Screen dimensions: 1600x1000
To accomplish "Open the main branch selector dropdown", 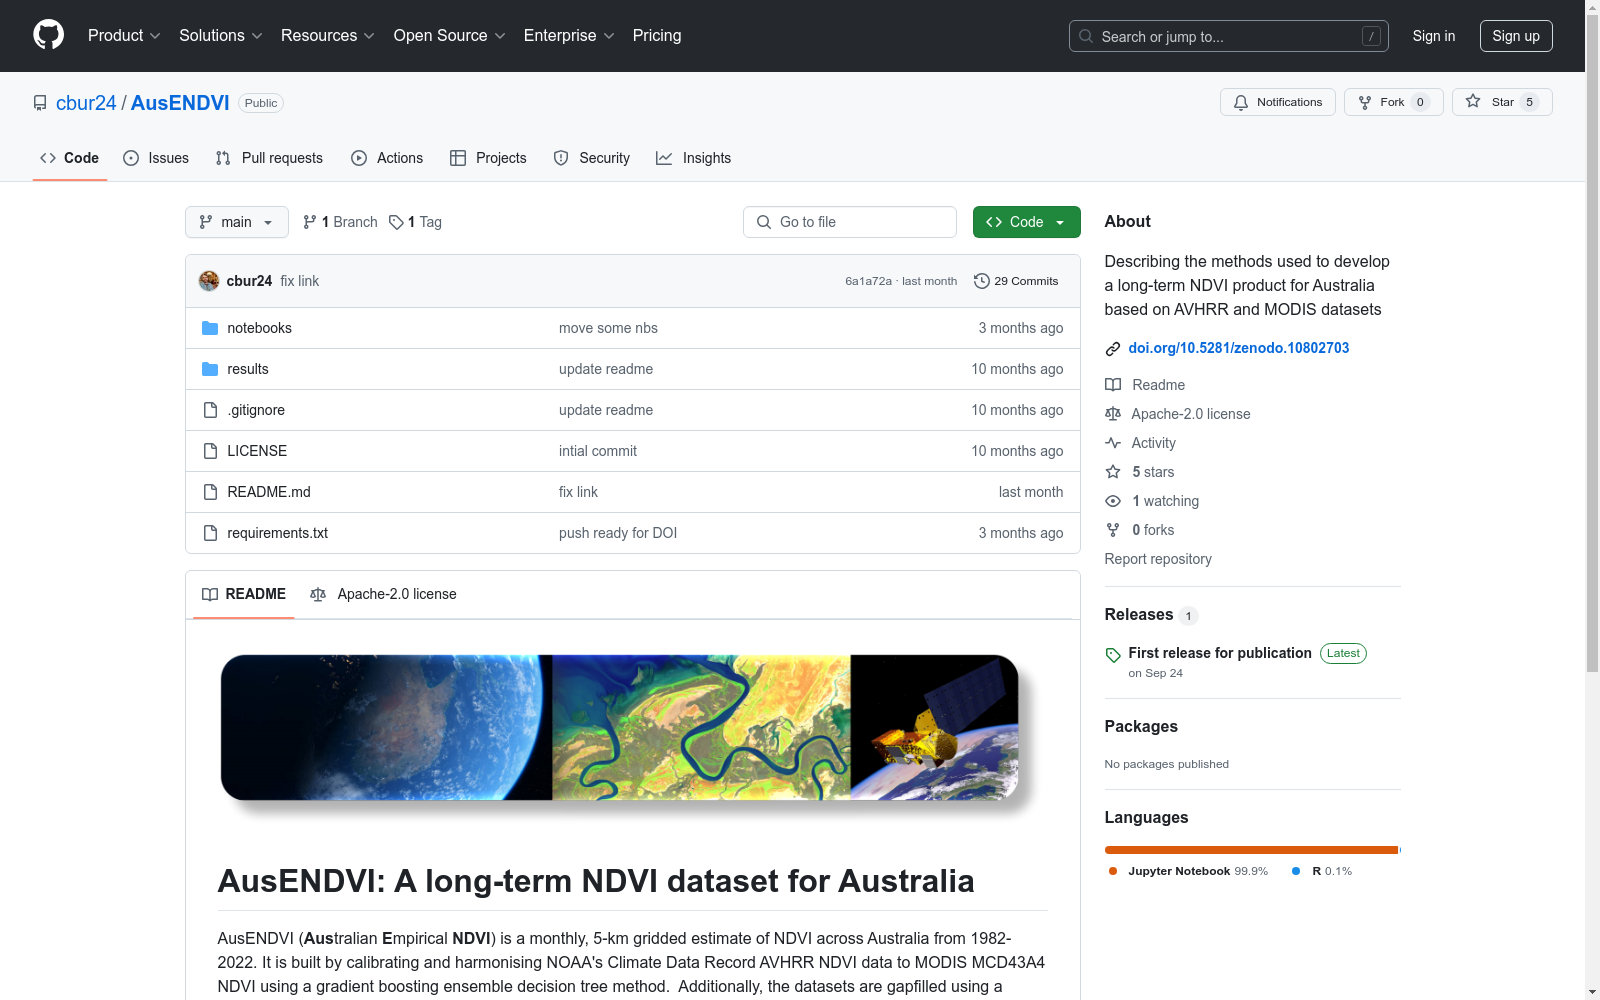I will click(237, 222).
